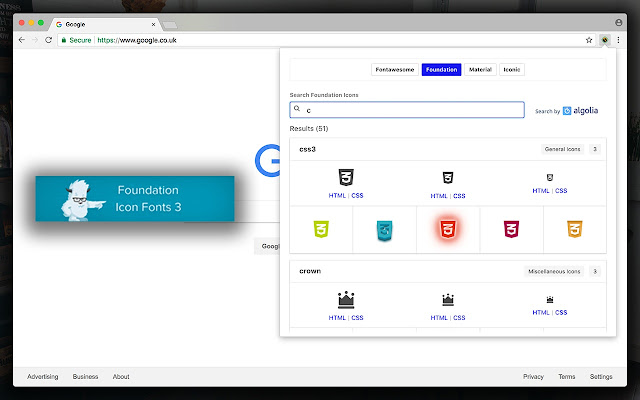Click the small css3 icon

point(550,178)
